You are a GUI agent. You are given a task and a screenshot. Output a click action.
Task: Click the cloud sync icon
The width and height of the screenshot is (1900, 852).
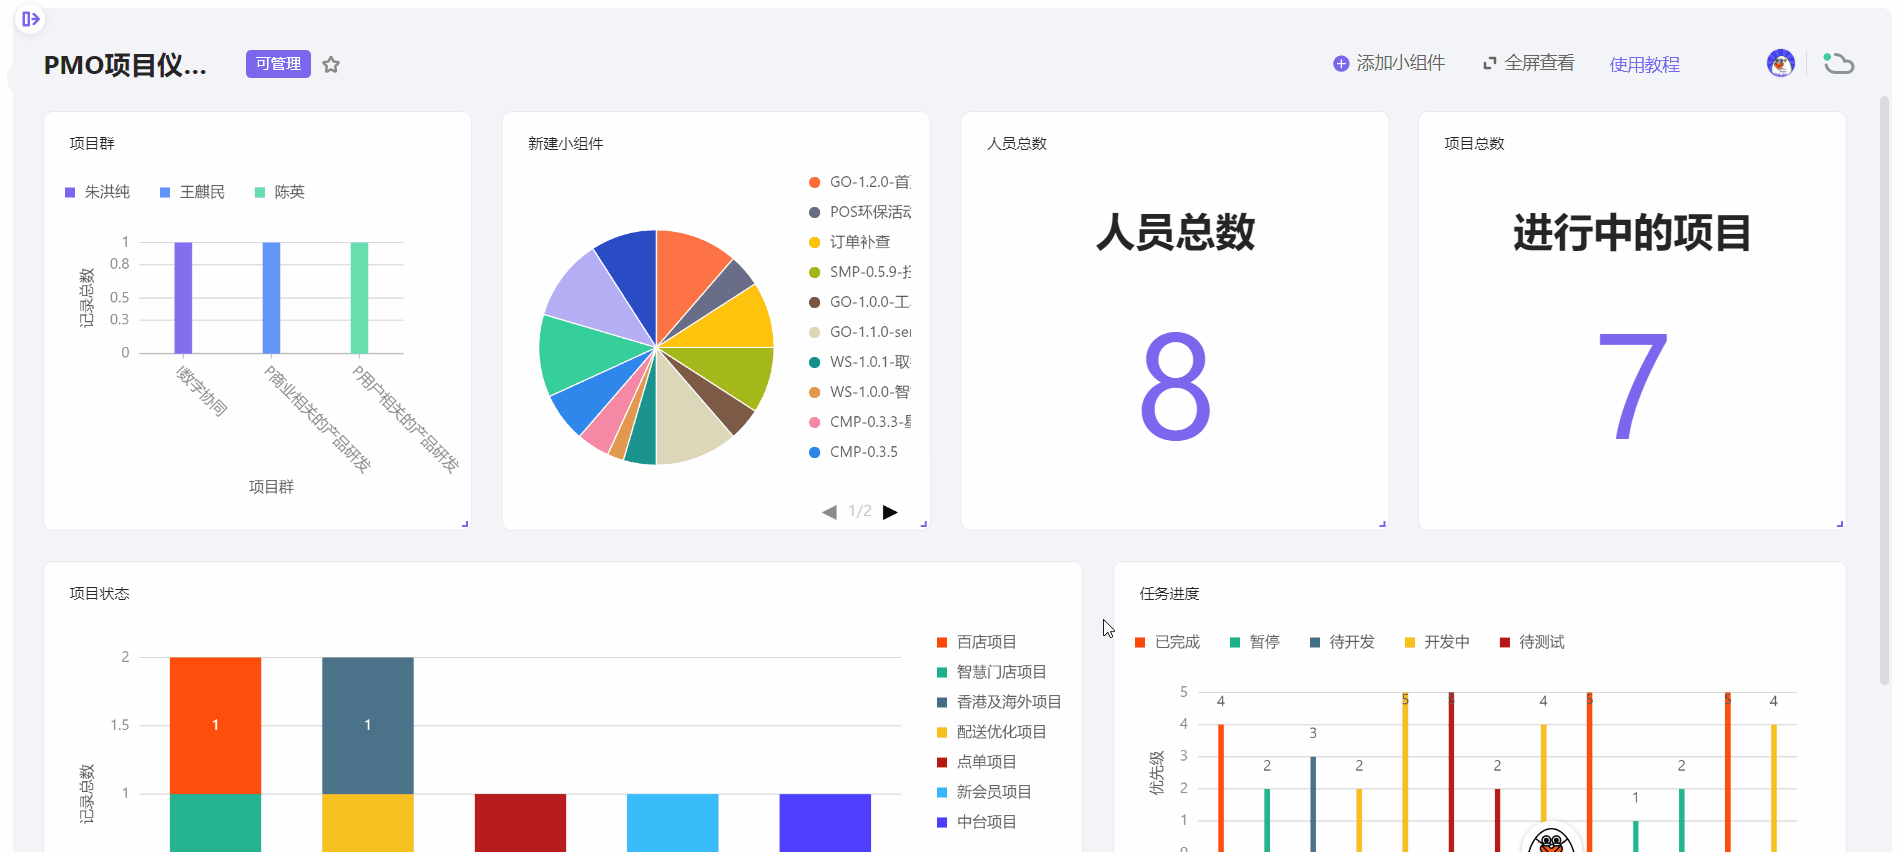click(1838, 64)
